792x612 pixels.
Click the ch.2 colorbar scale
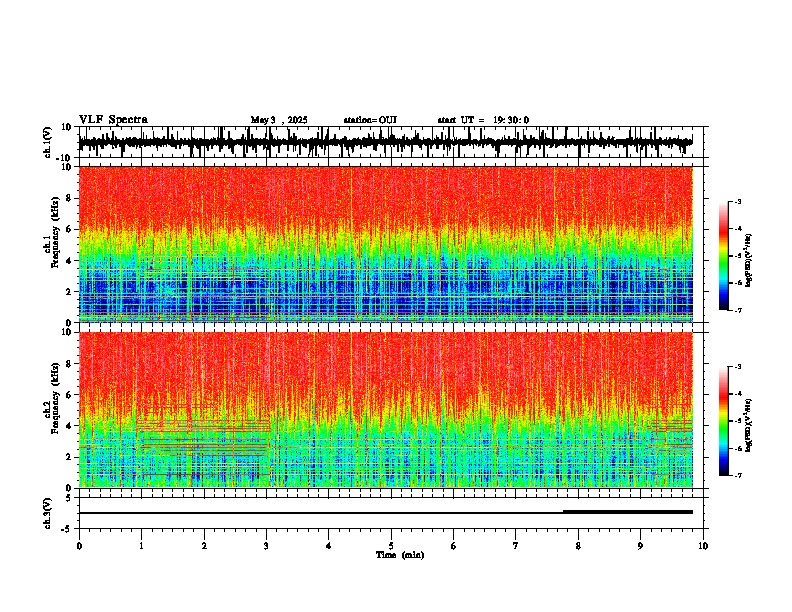pyautogui.click(x=724, y=421)
